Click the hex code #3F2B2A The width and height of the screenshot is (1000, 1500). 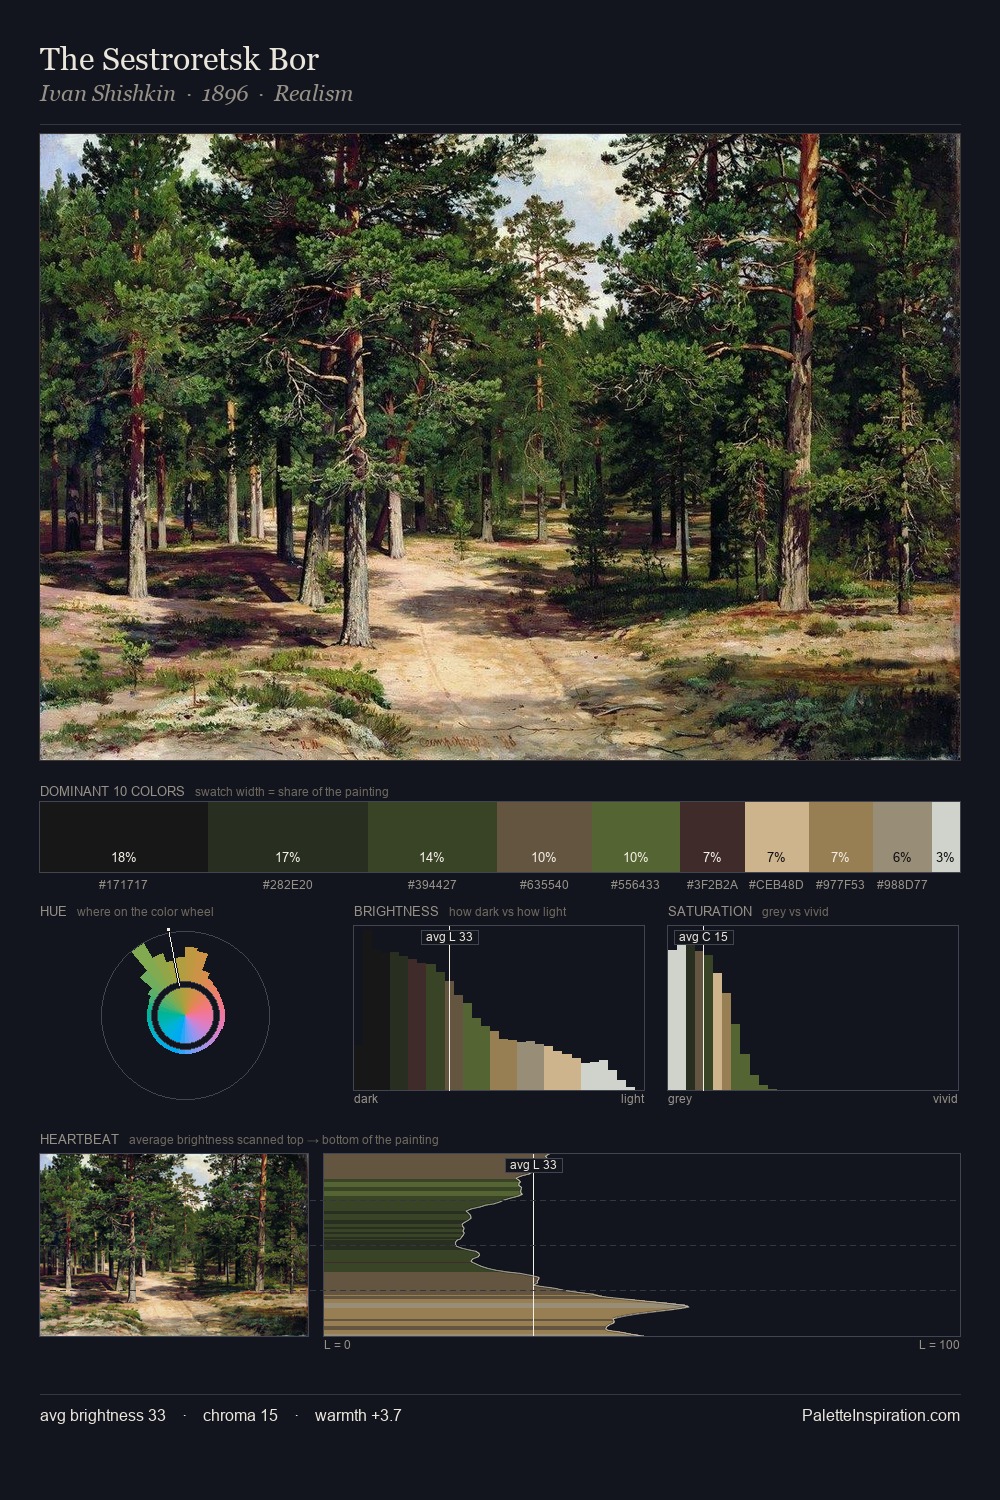click(x=712, y=885)
